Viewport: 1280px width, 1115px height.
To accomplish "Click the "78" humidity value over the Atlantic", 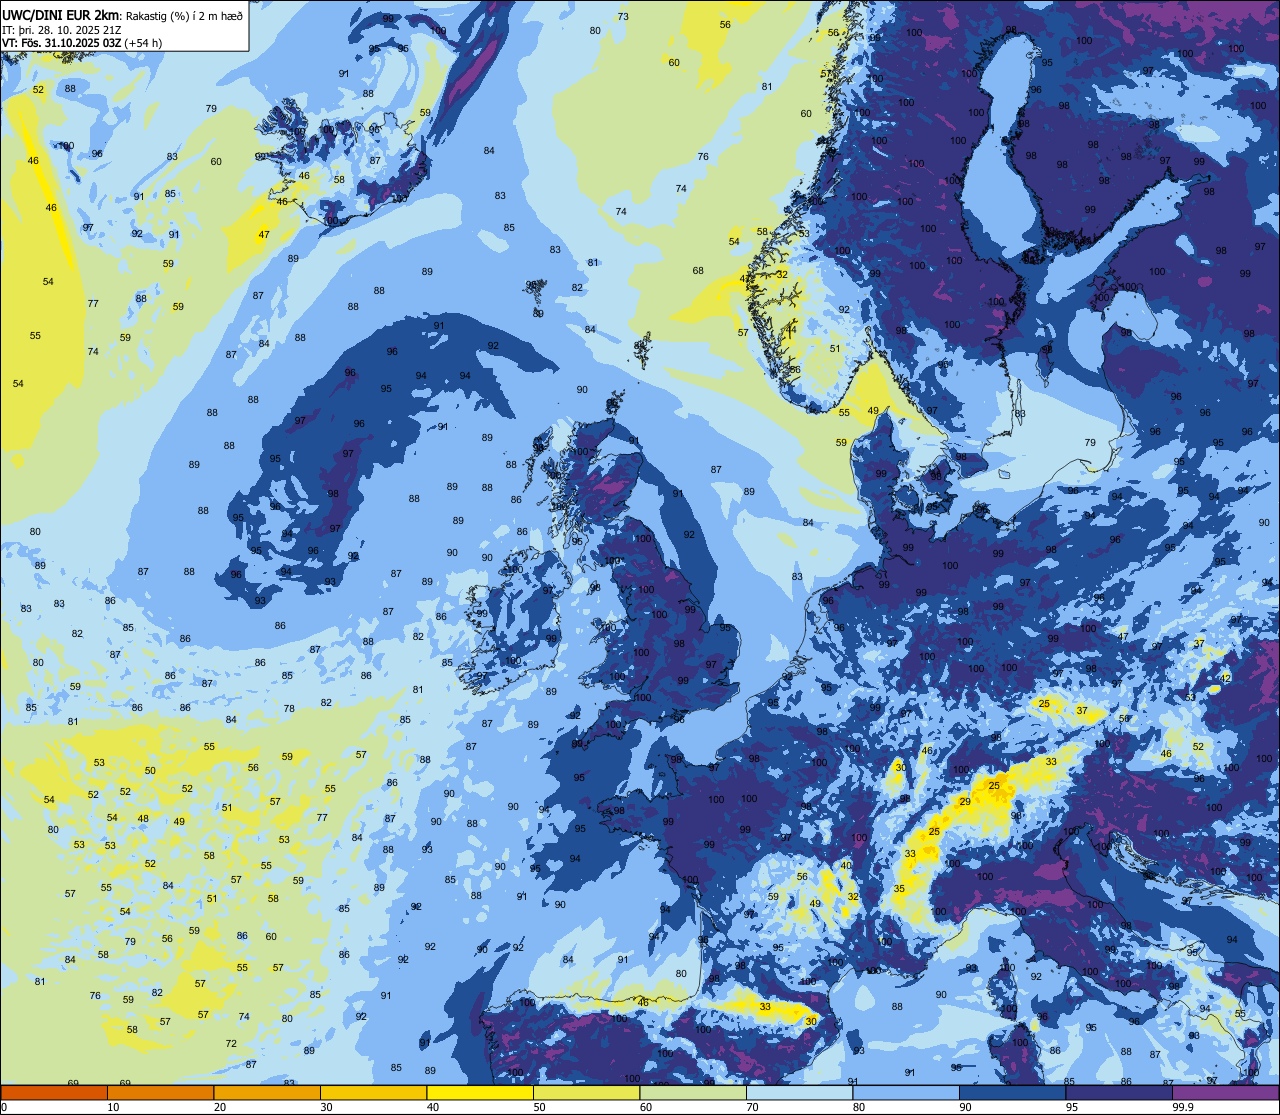I will pos(289,708).
